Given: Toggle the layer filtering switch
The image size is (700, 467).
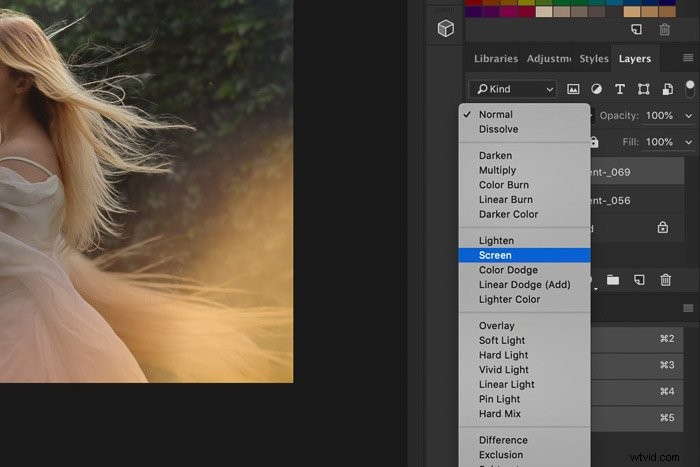Looking at the screenshot, I should click(x=690, y=89).
